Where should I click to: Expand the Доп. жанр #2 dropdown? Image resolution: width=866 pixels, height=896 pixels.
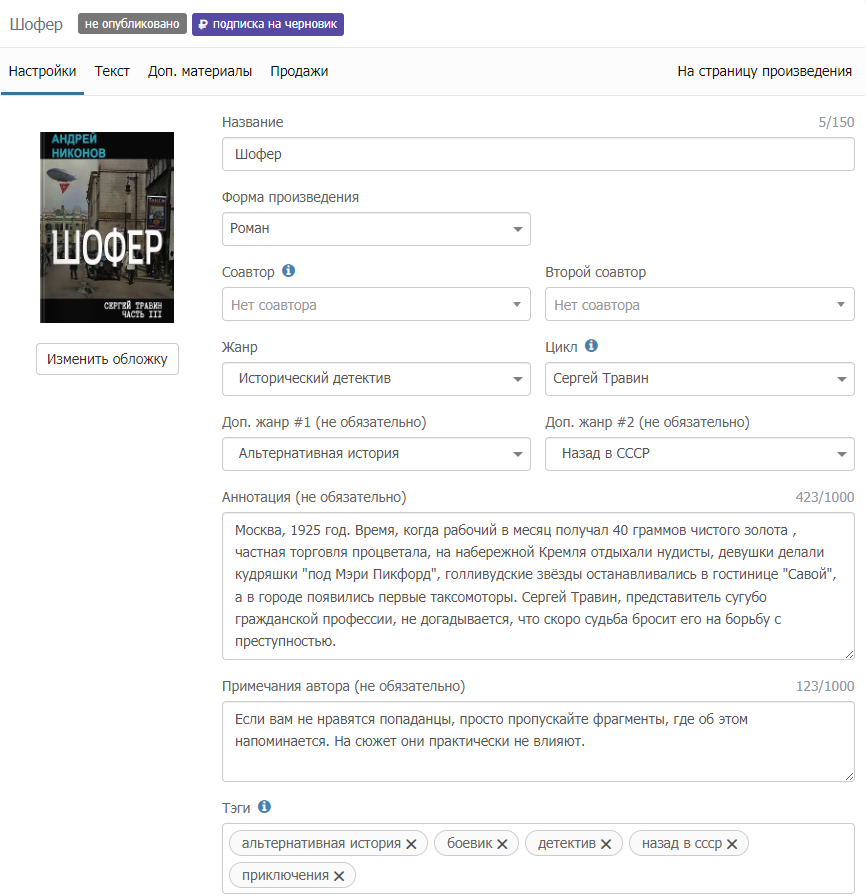699,453
